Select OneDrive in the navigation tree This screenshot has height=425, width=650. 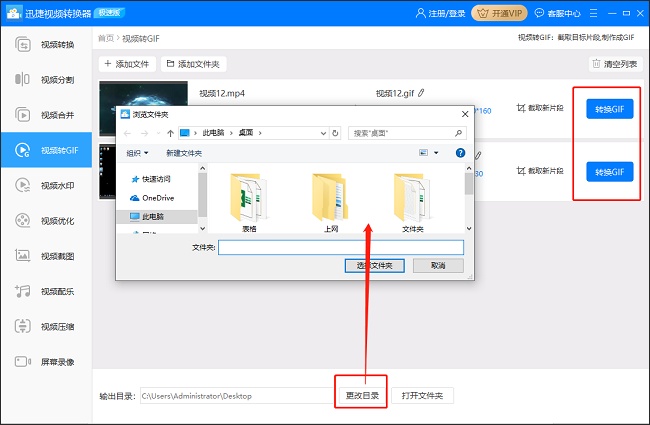tap(152, 198)
